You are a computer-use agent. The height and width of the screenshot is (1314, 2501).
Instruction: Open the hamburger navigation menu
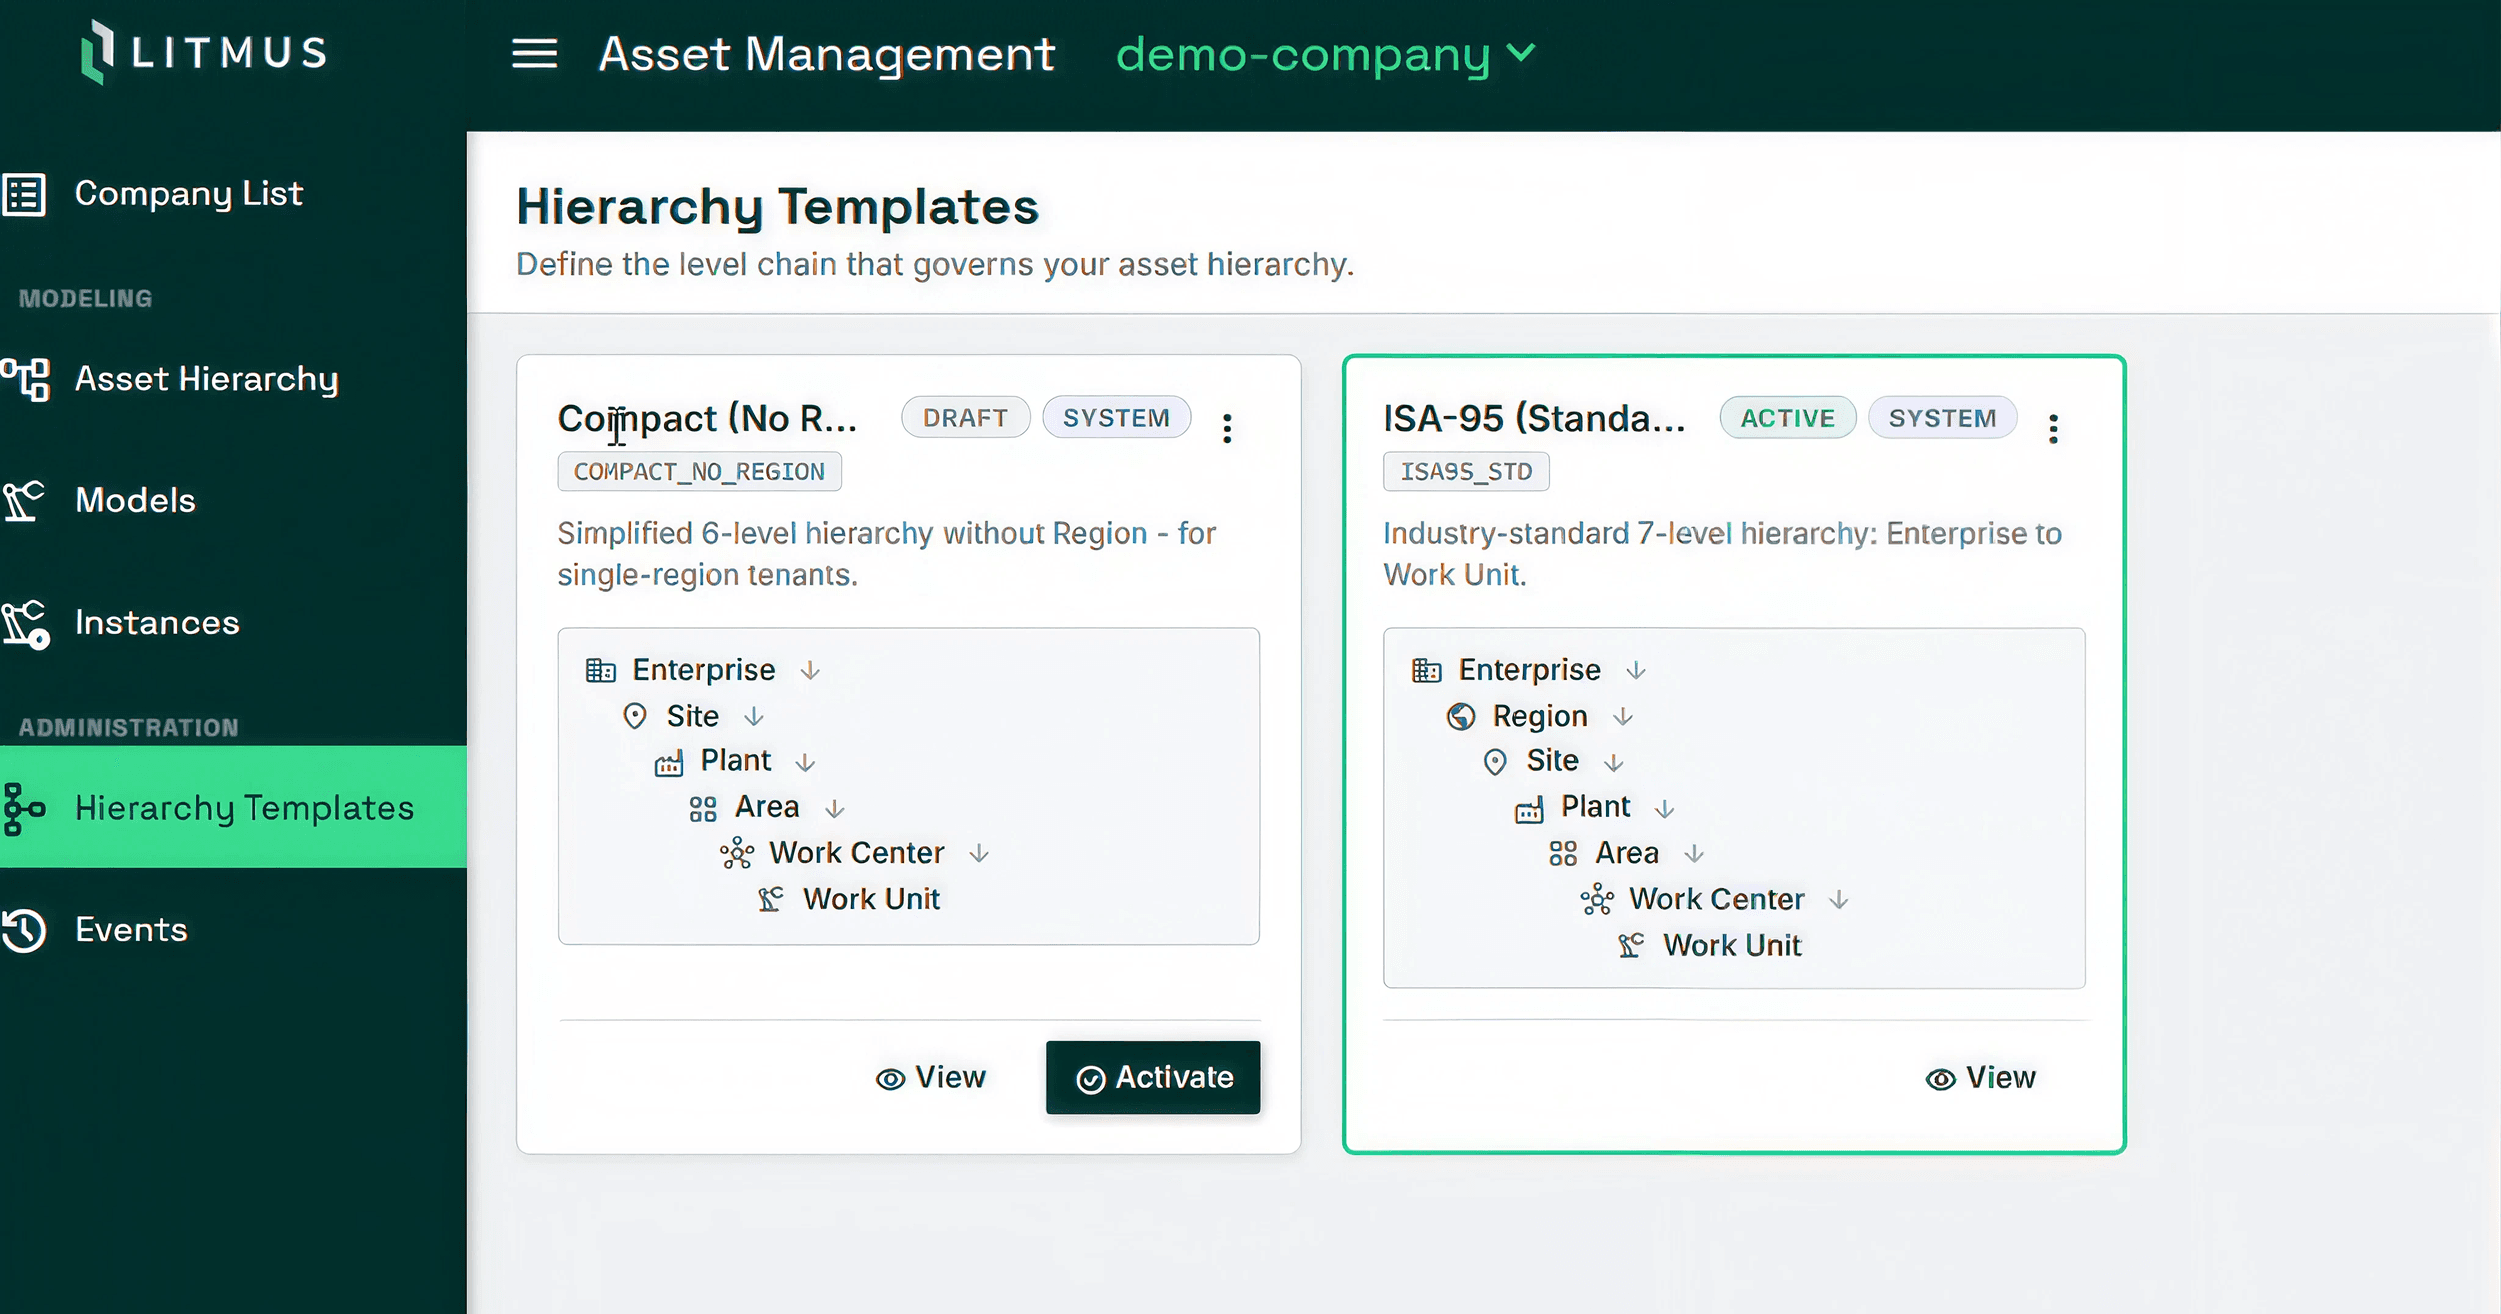click(534, 53)
